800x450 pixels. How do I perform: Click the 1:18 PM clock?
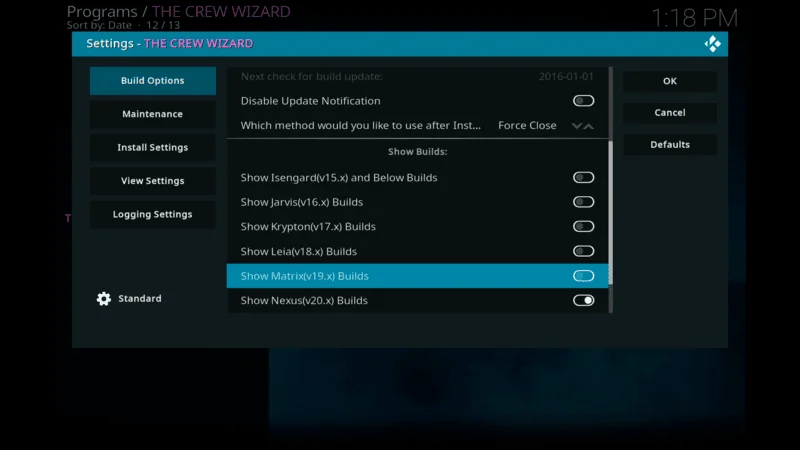694,18
